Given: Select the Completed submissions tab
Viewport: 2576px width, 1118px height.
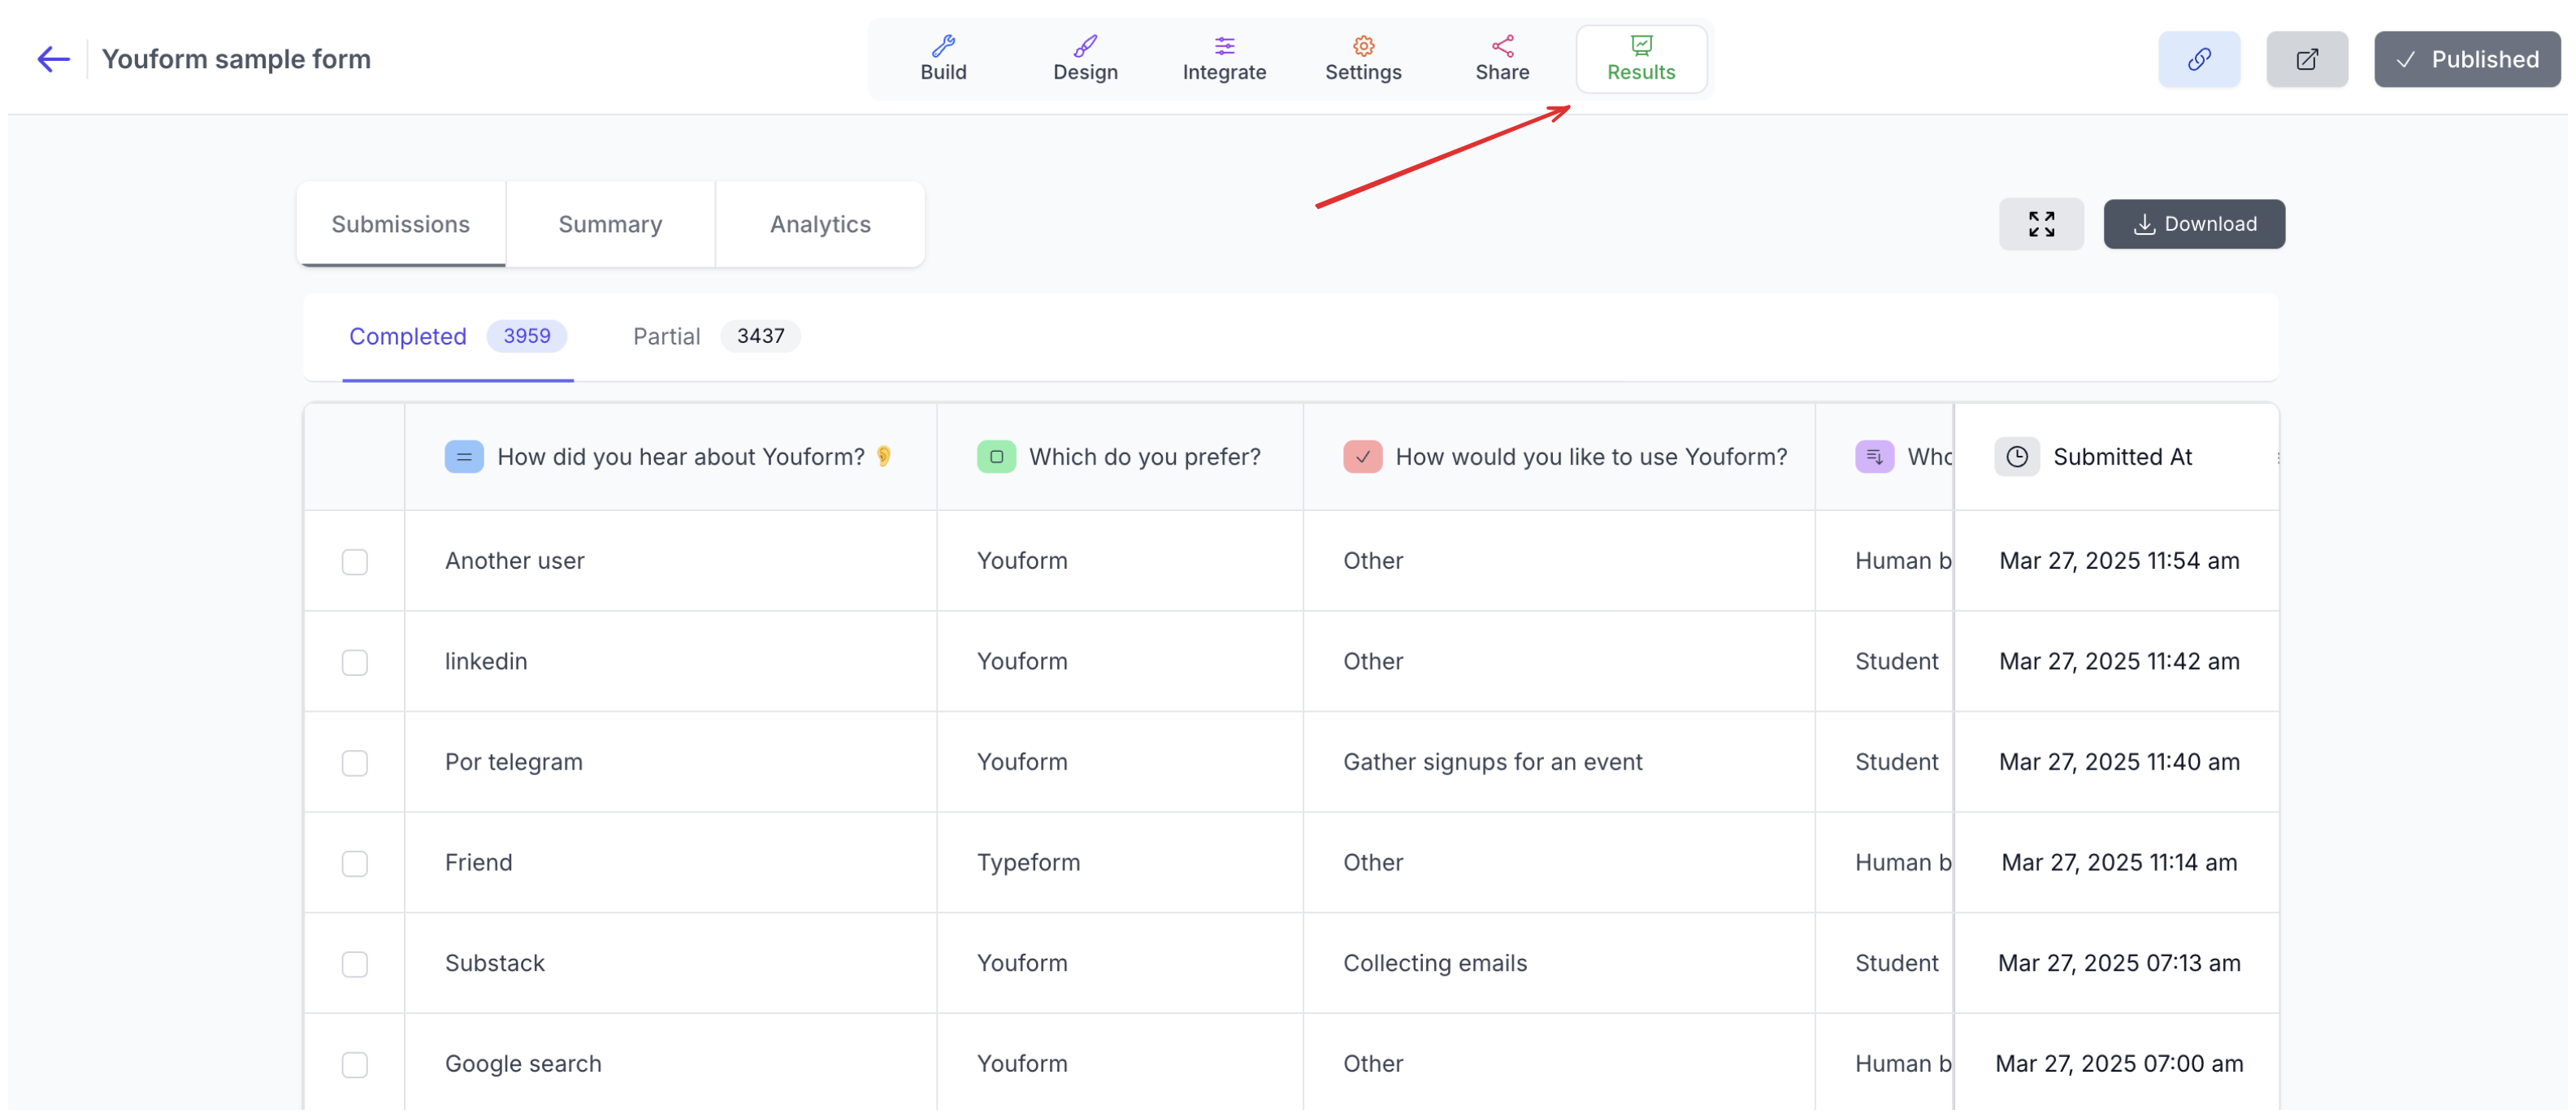Looking at the screenshot, I should click(x=457, y=336).
